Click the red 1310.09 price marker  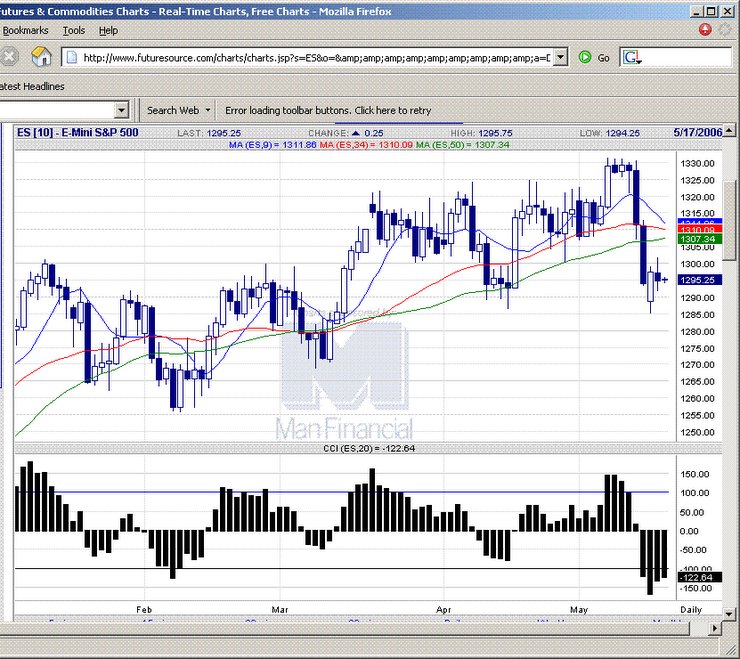tap(699, 230)
